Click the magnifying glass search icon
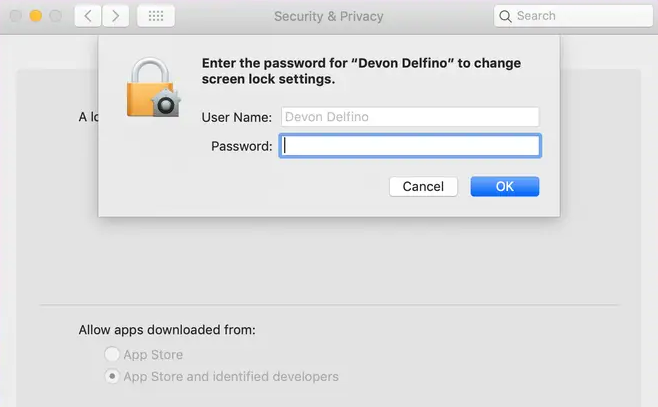The image size is (658, 407). tap(505, 16)
